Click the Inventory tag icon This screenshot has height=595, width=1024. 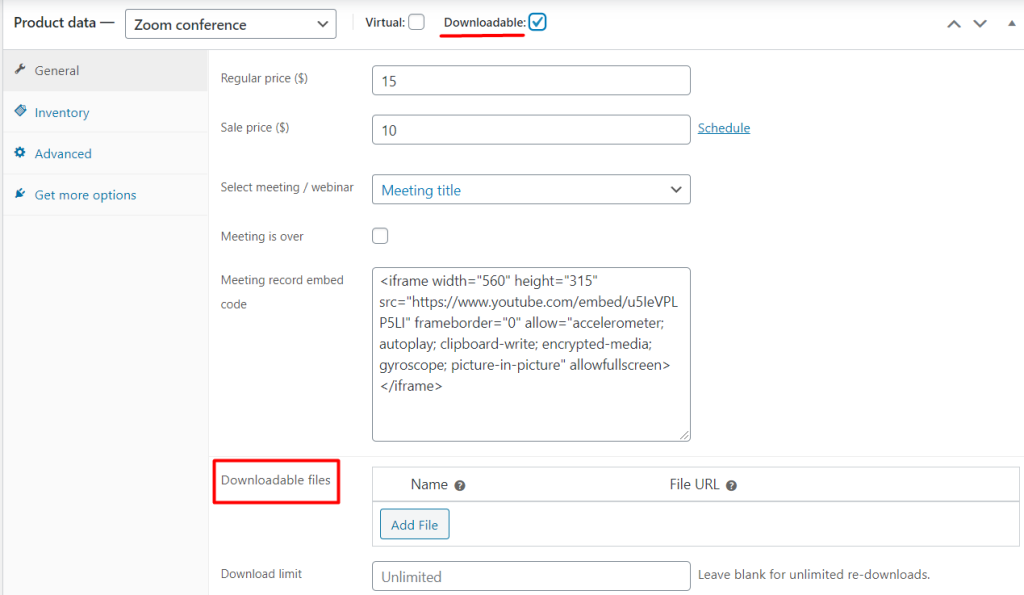pyautogui.click(x=22, y=112)
